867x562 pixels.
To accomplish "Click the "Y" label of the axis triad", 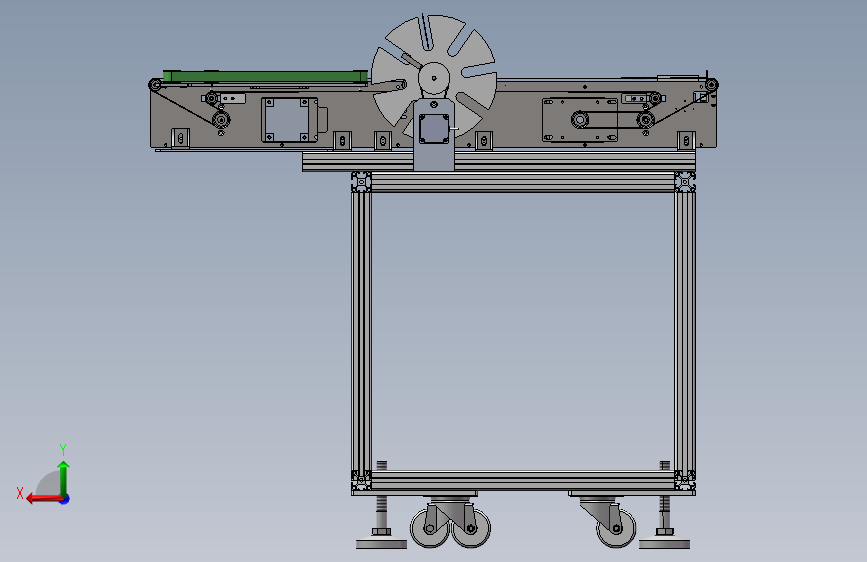I will click(x=63, y=449).
